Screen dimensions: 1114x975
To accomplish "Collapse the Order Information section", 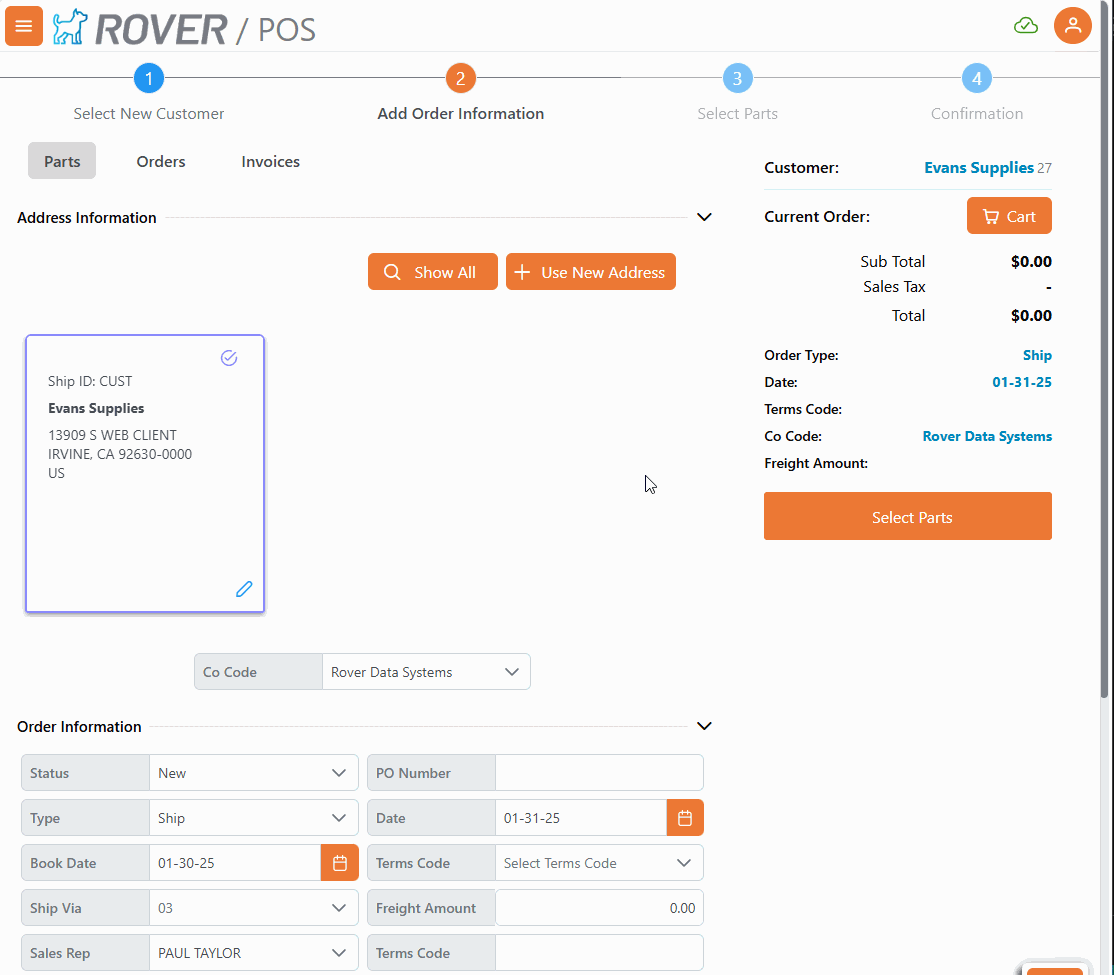I will click(704, 726).
